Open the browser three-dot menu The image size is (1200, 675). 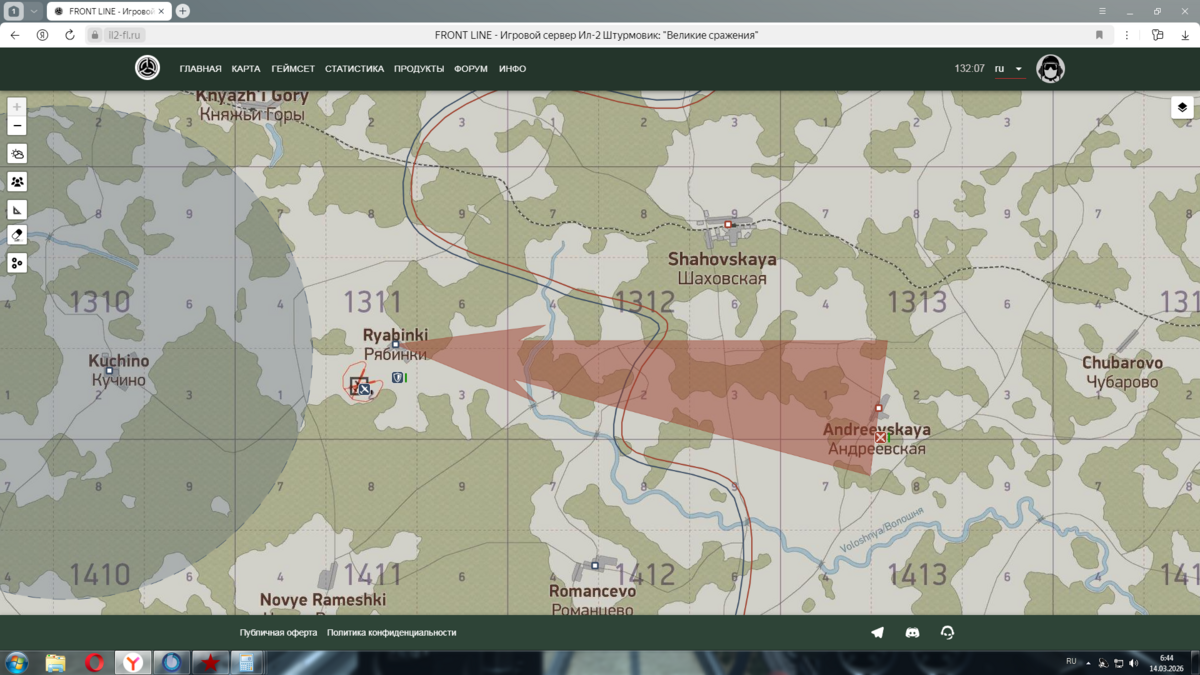coord(1127,35)
